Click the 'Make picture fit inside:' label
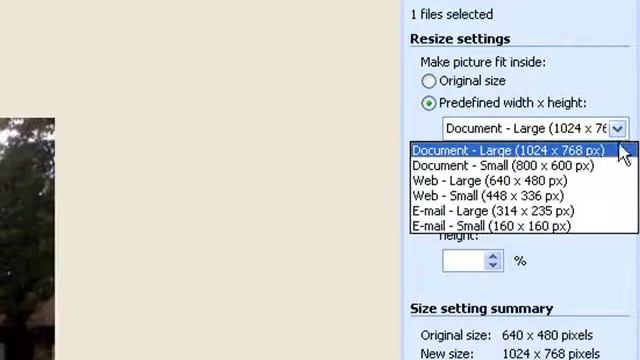The image size is (640, 360). click(x=483, y=62)
